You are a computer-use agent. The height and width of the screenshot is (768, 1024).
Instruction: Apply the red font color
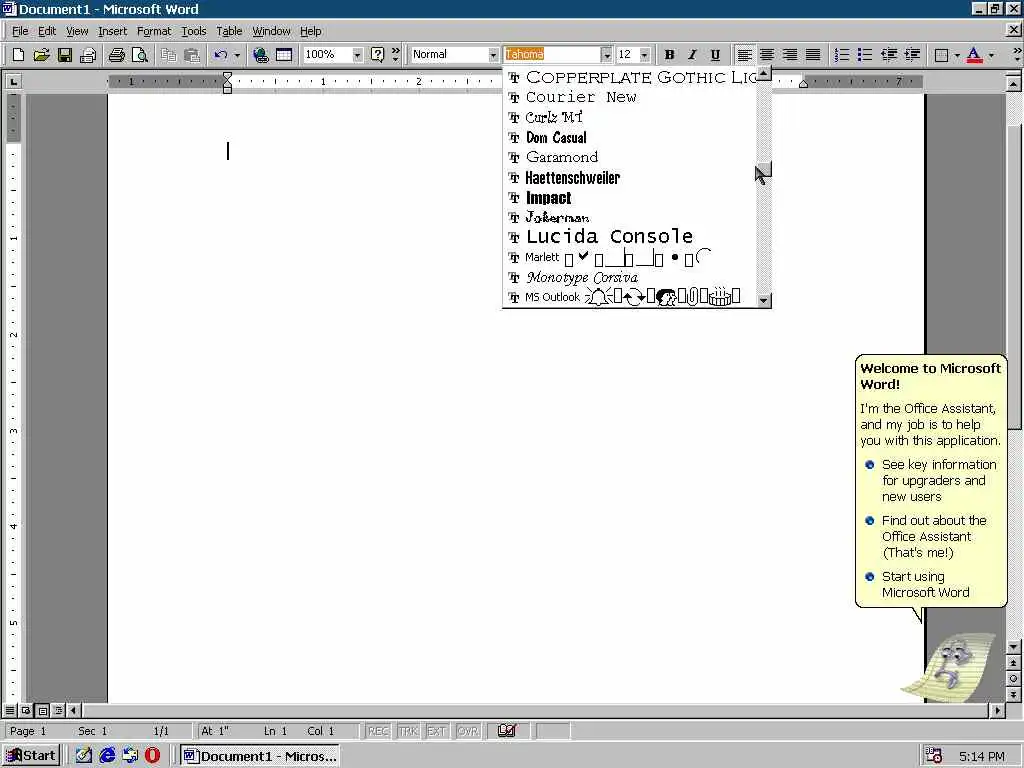974,55
